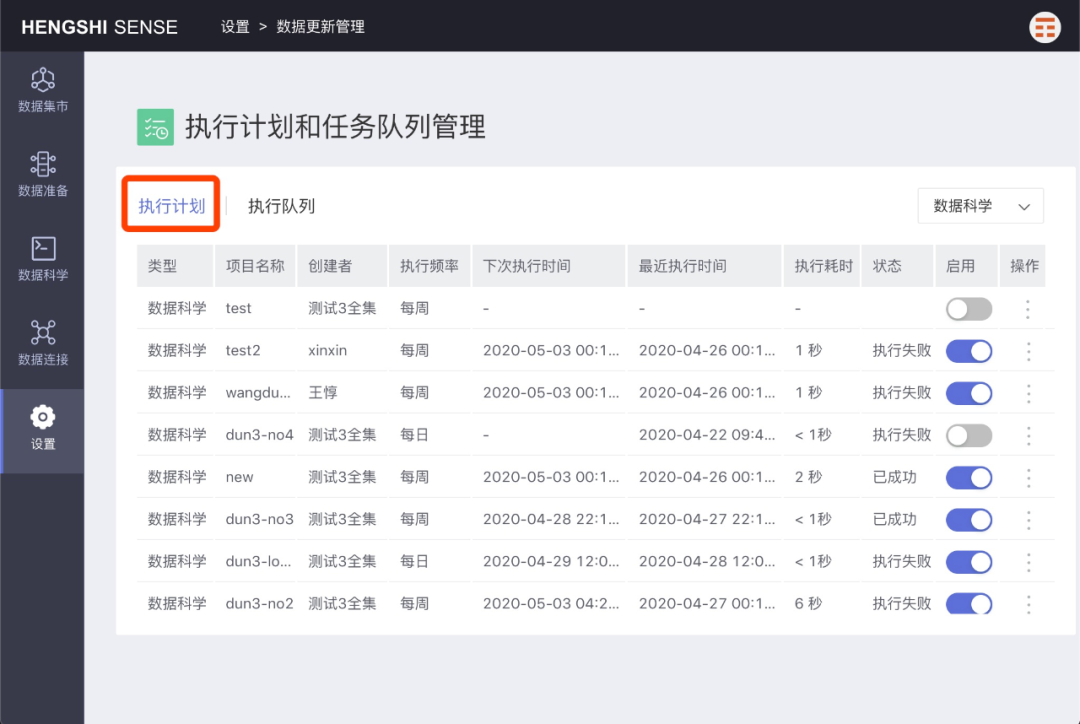Screen dimensions: 1080x724
Task: Enable the toggle for the test plan
Action: 968,308
